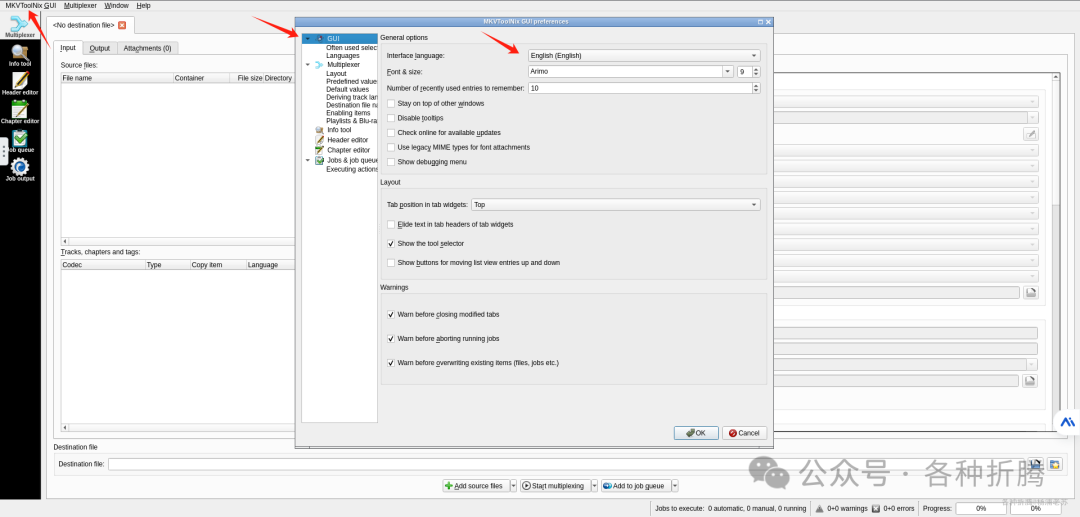This screenshot has height=517, width=1080.
Task: Open the Interface language dropdown
Action: tap(644, 55)
